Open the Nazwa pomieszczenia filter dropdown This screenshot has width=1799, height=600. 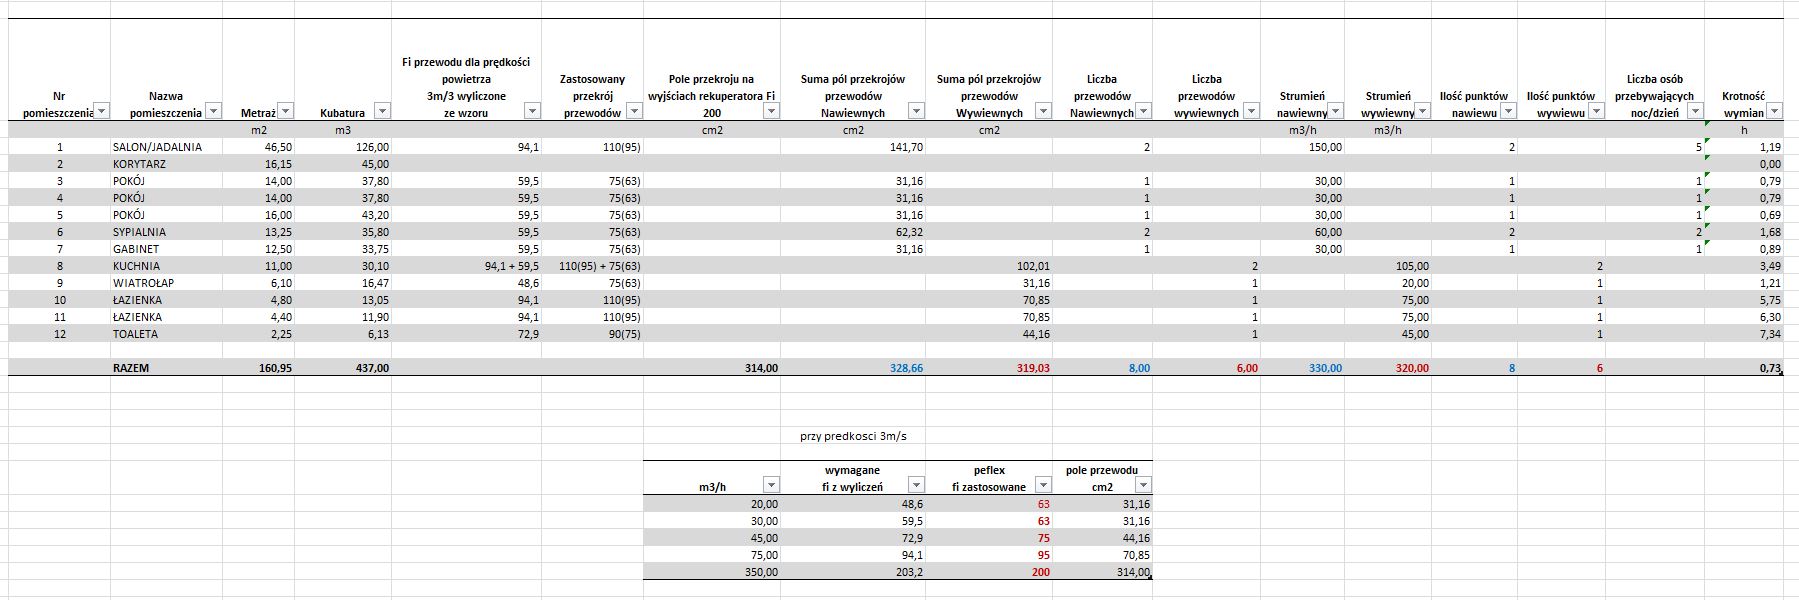pos(213,111)
